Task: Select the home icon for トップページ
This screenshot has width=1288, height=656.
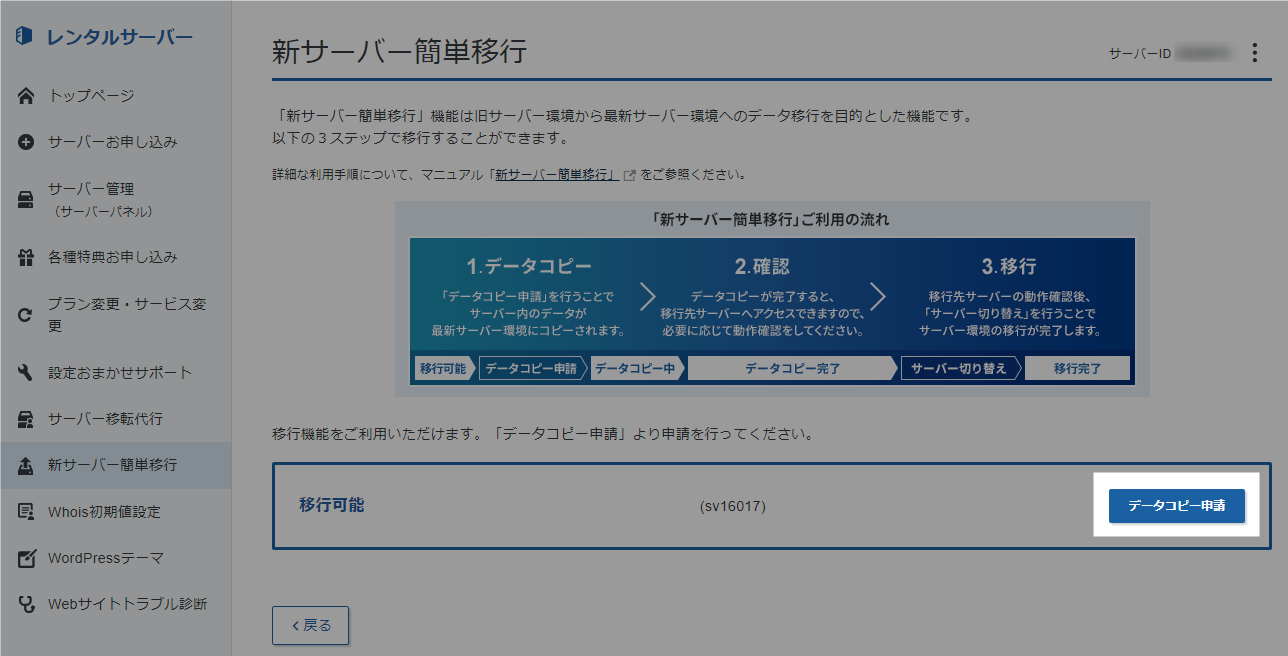Action: (23, 96)
